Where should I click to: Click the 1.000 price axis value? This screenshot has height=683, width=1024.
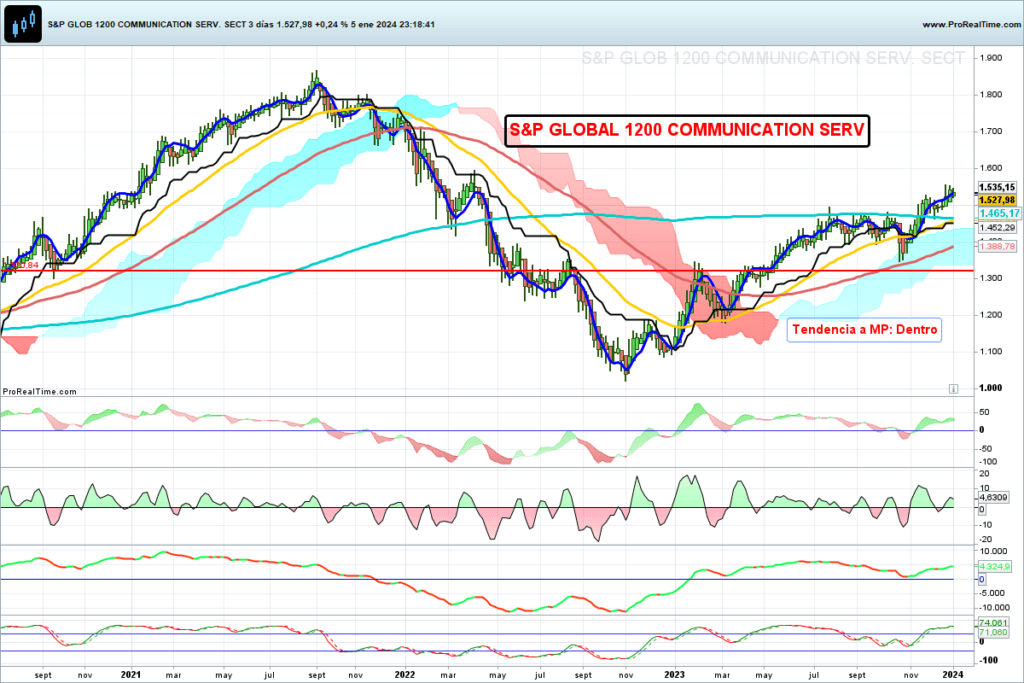991,388
